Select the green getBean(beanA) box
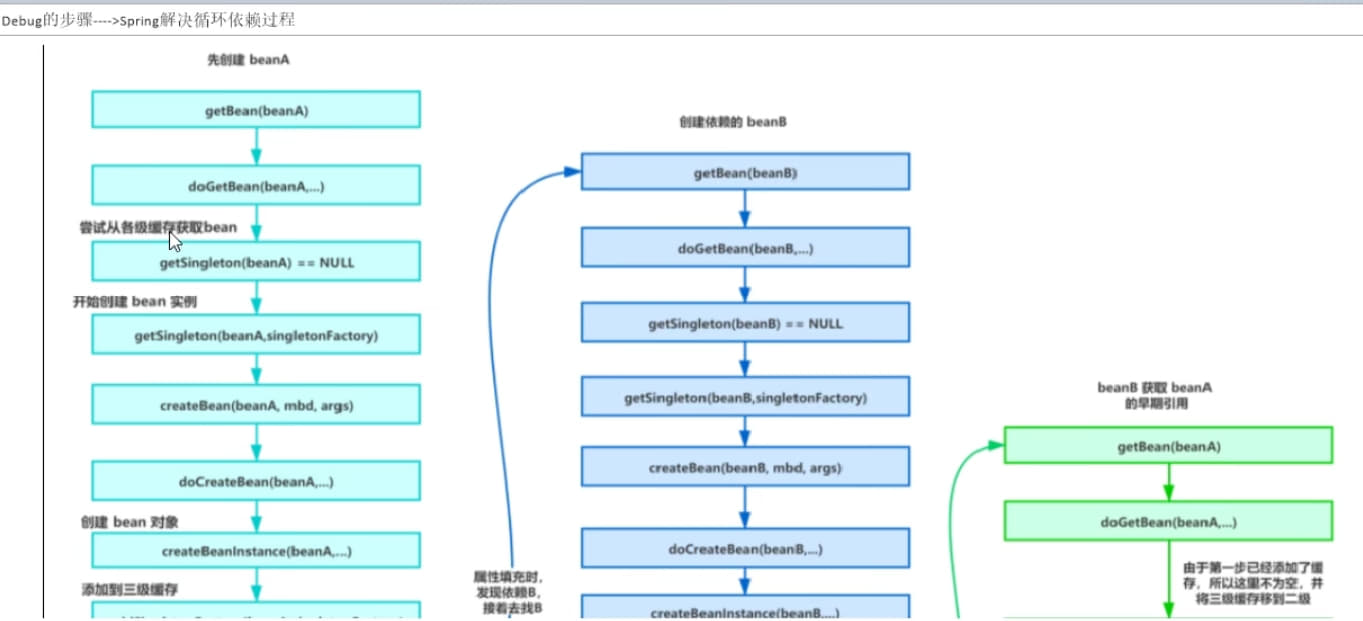The width and height of the screenshot is (1363, 621). 1168,446
